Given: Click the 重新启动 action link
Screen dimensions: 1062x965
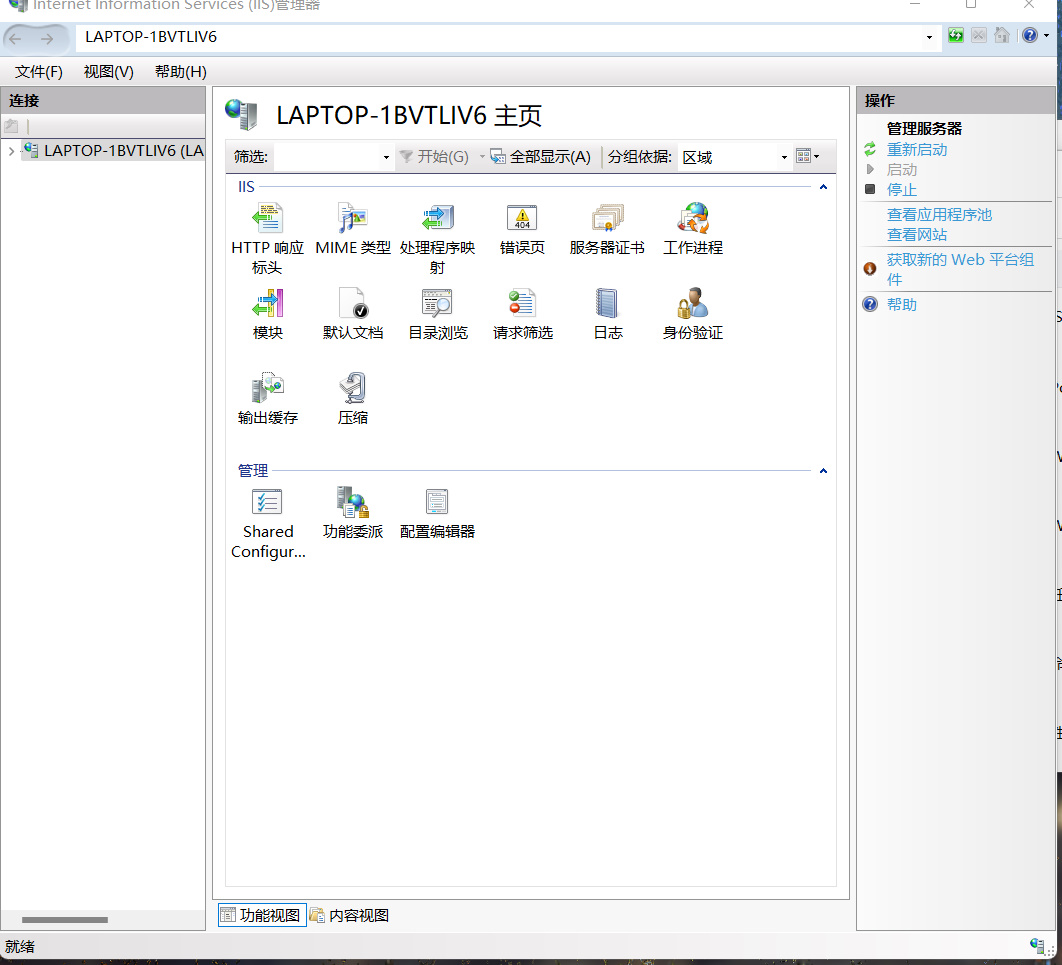Looking at the screenshot, I should point(917,150).
